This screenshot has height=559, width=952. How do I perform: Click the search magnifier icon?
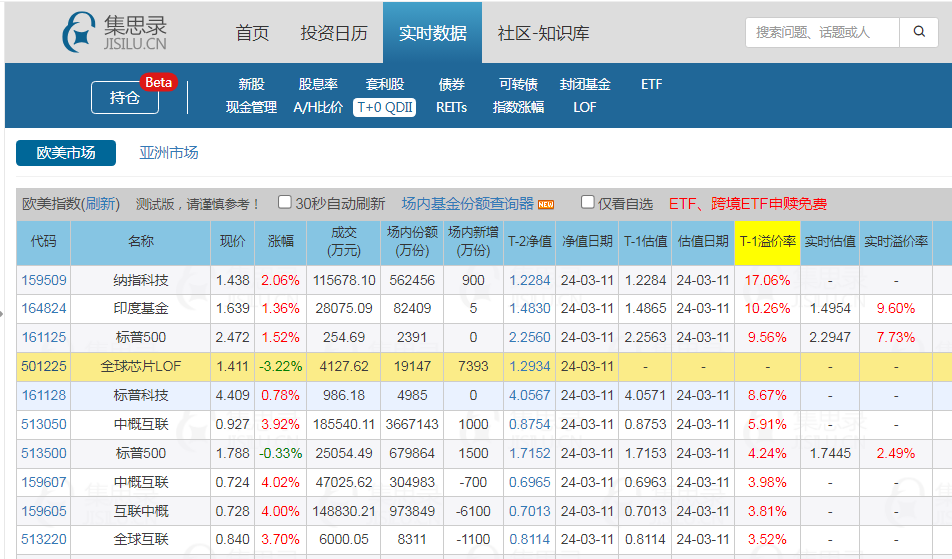click(919, 32)
